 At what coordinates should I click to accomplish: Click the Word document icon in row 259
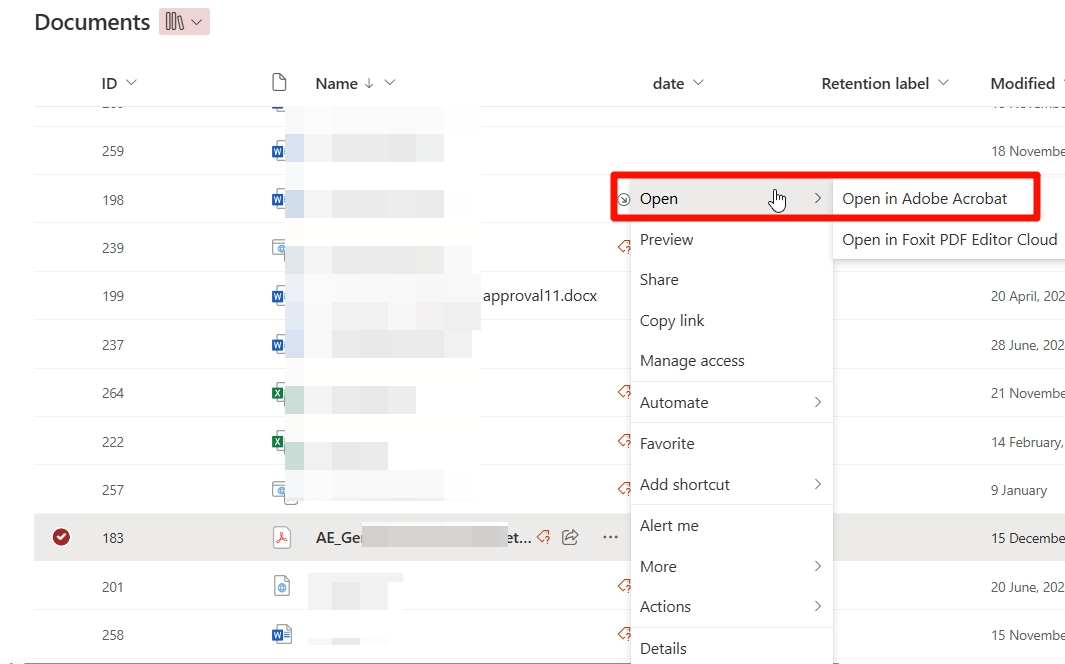click(281, 150)
